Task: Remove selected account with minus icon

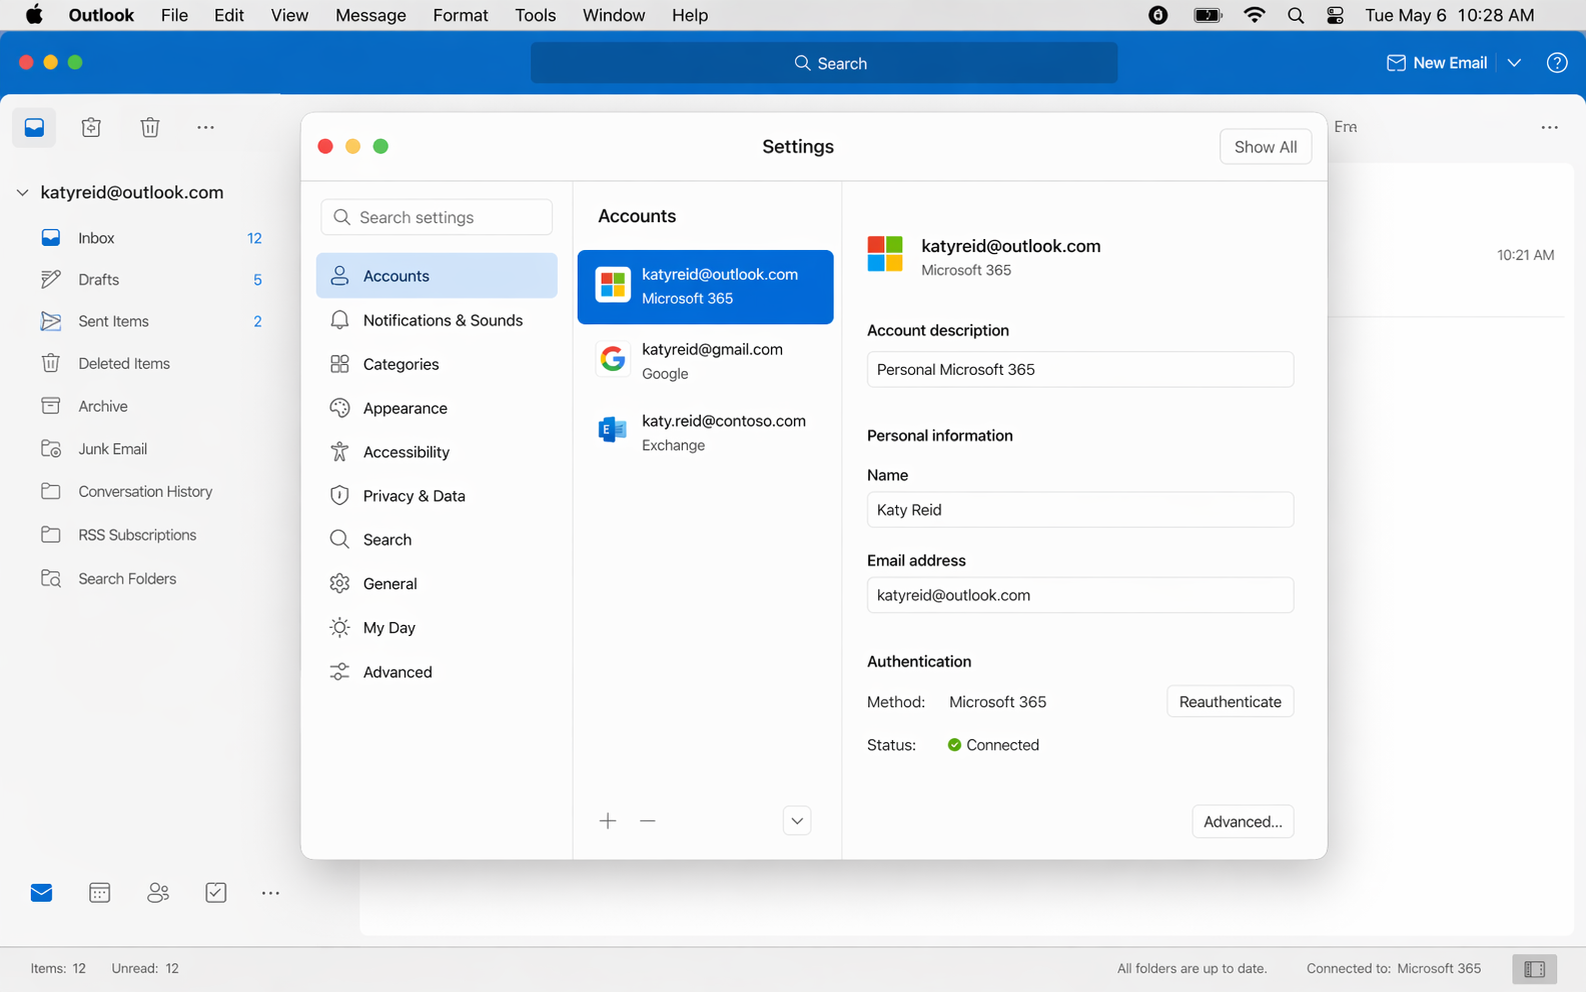Action: pyautogui.click(x=648, y=821)
